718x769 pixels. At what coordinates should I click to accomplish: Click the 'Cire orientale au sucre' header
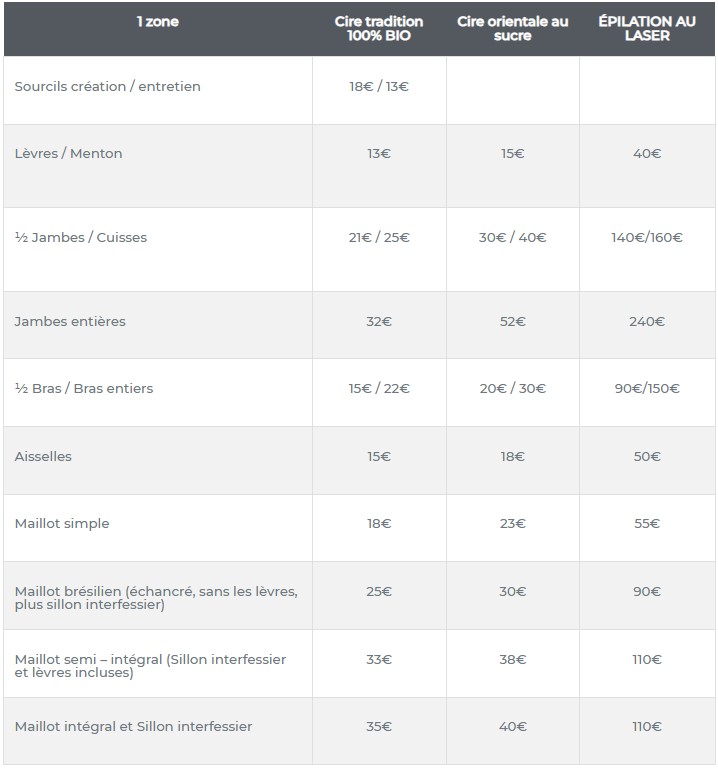click(x=512, y=29)
